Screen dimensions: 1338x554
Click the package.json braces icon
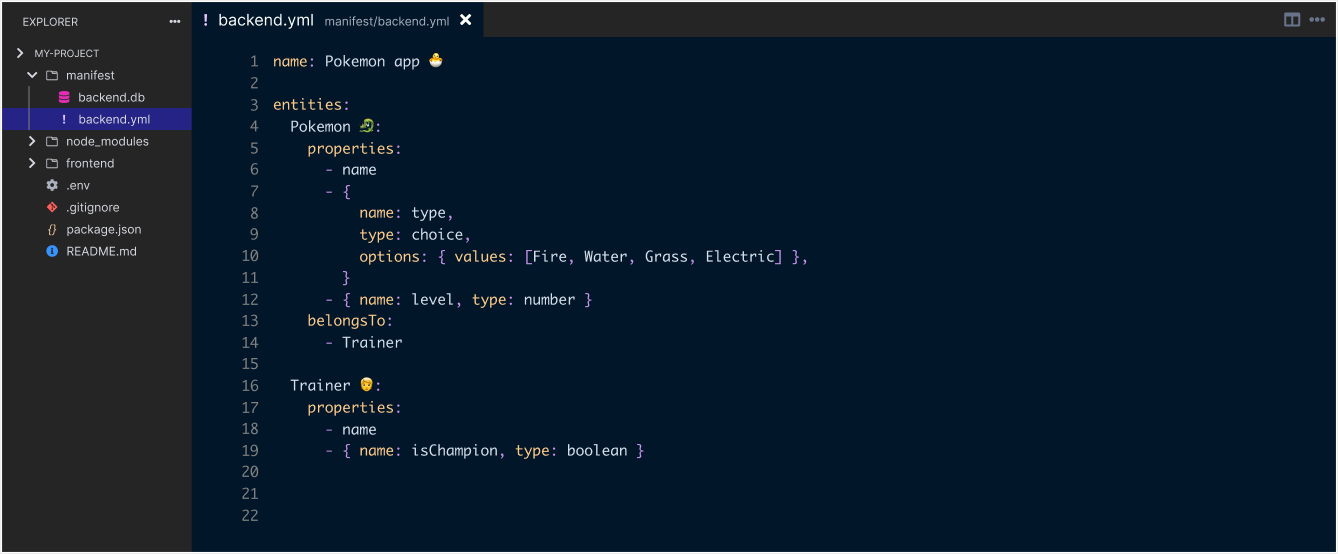(52, 229)
